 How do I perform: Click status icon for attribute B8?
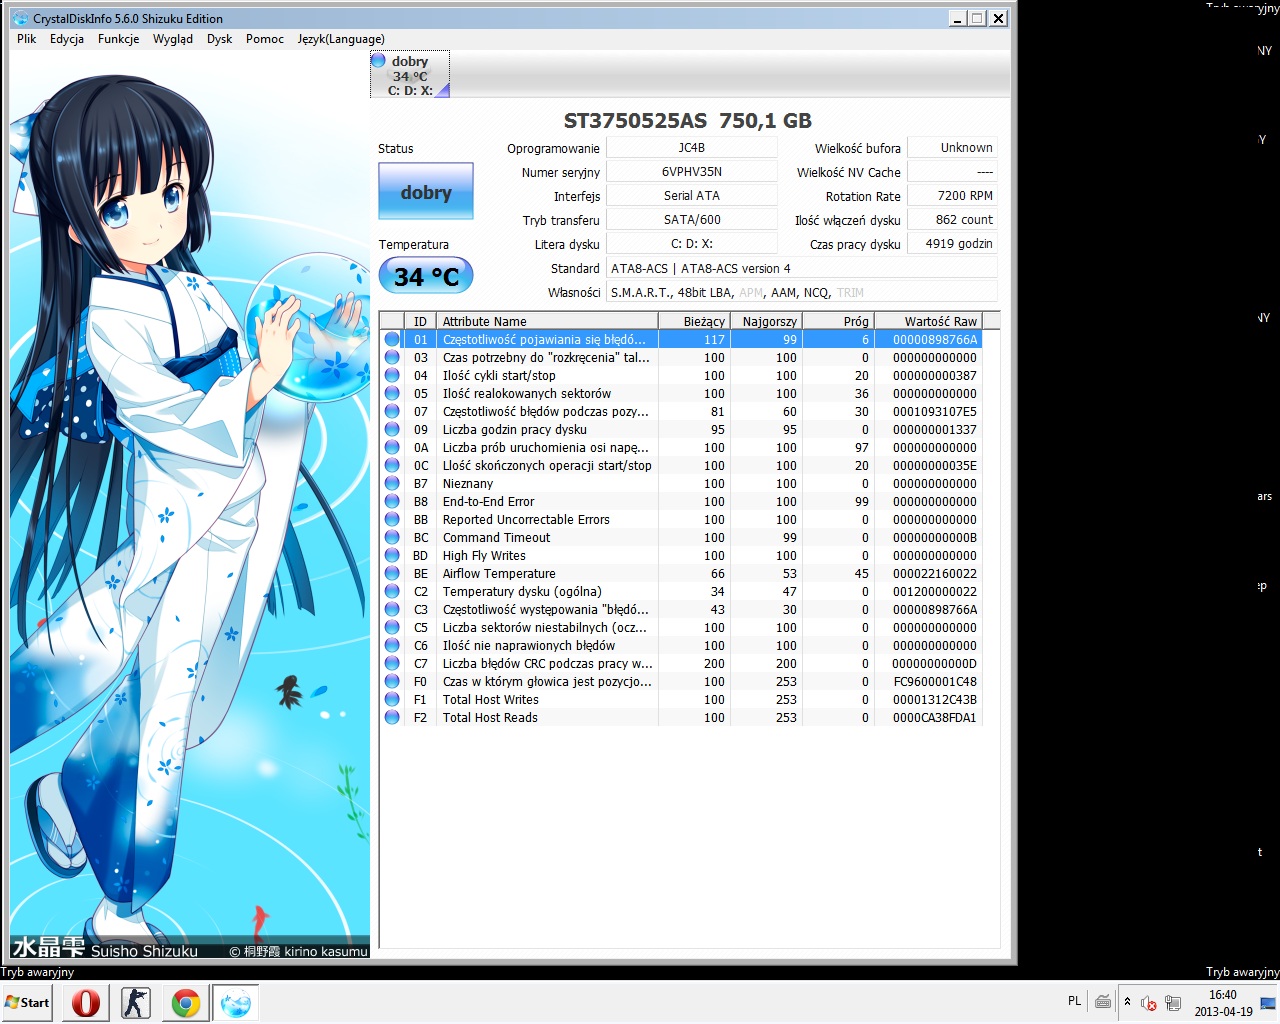point(392,502)
